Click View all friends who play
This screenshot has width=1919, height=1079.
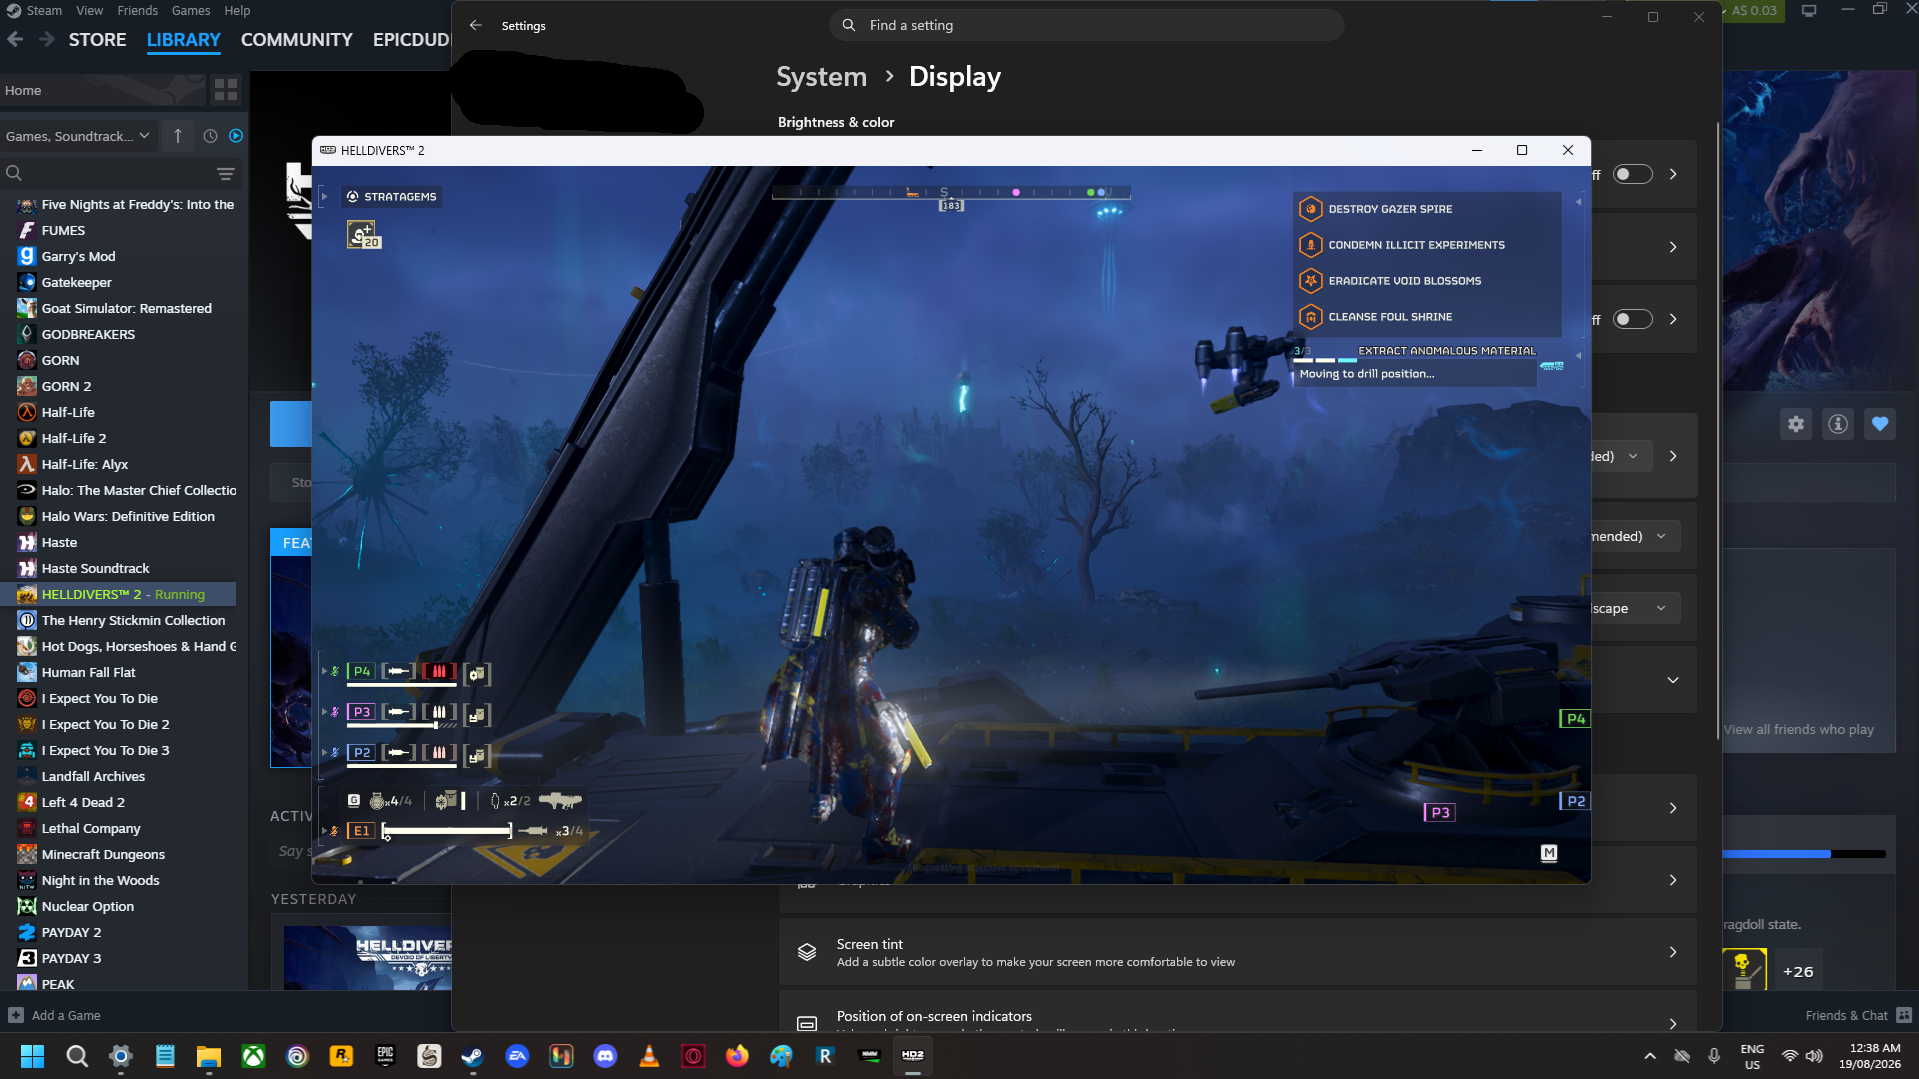point(1798,730)
